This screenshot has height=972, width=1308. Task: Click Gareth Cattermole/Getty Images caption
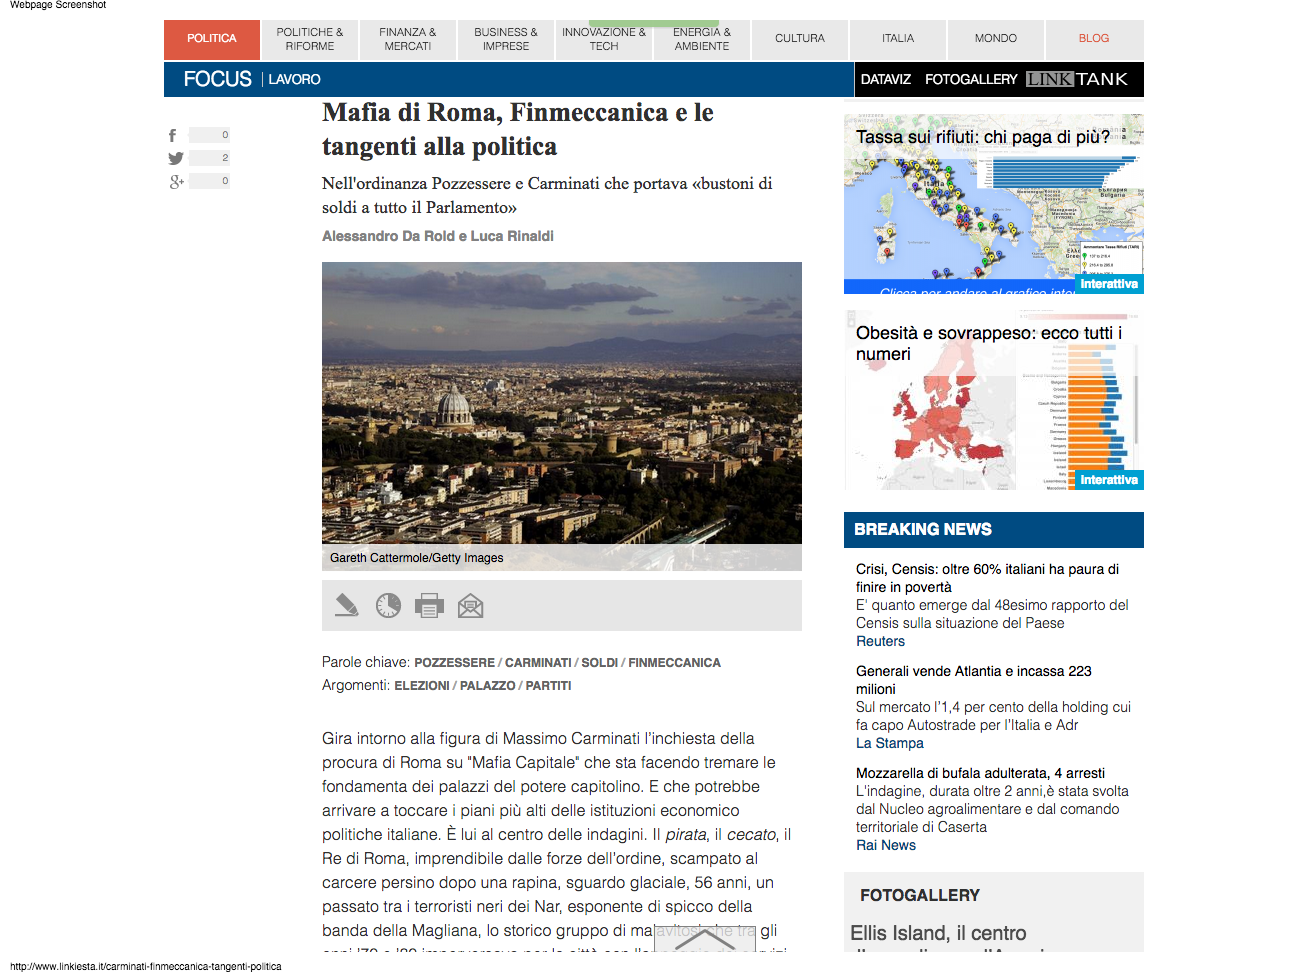[x=417, y=558]
